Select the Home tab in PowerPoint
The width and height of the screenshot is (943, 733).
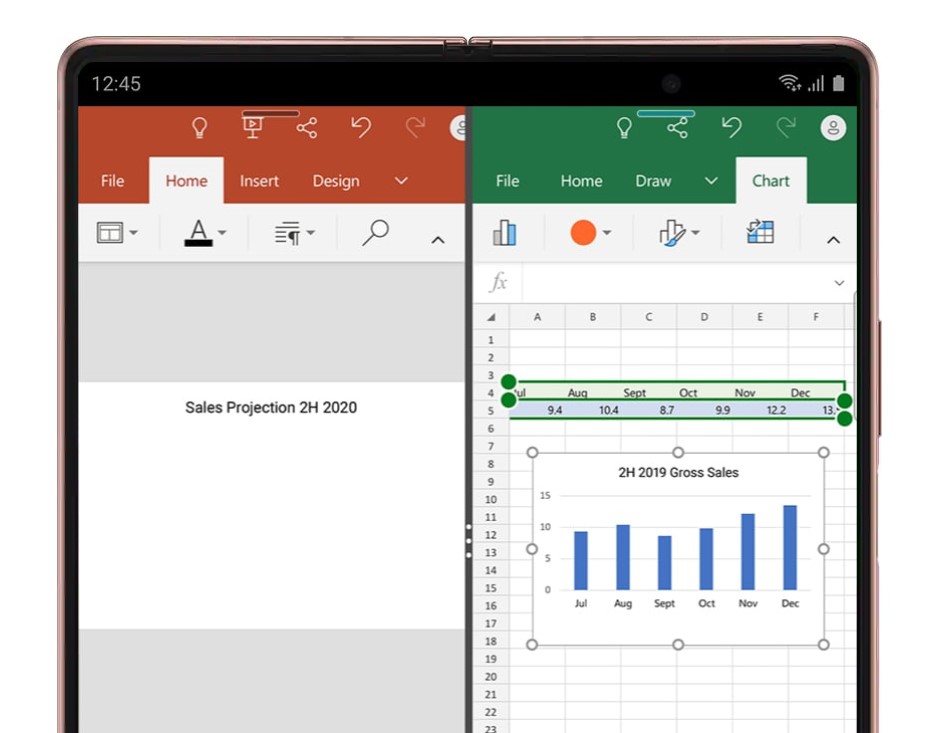(186, 181)
